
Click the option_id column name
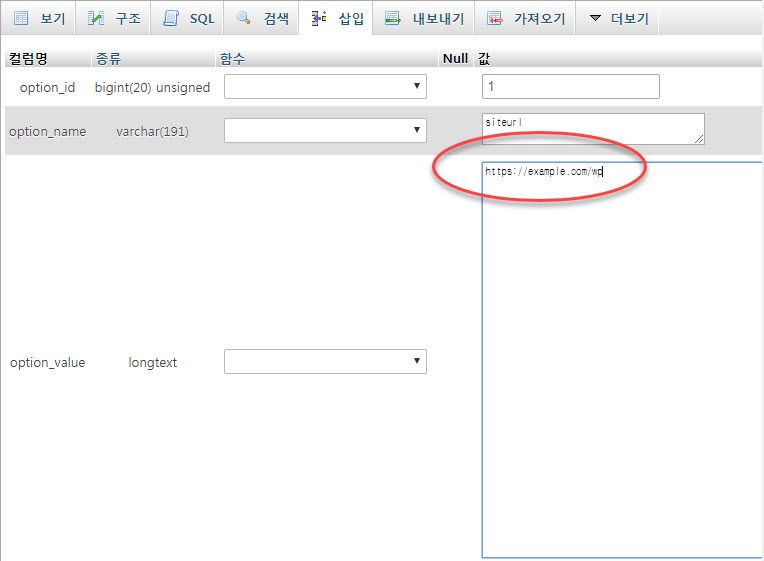pos(47,88)
